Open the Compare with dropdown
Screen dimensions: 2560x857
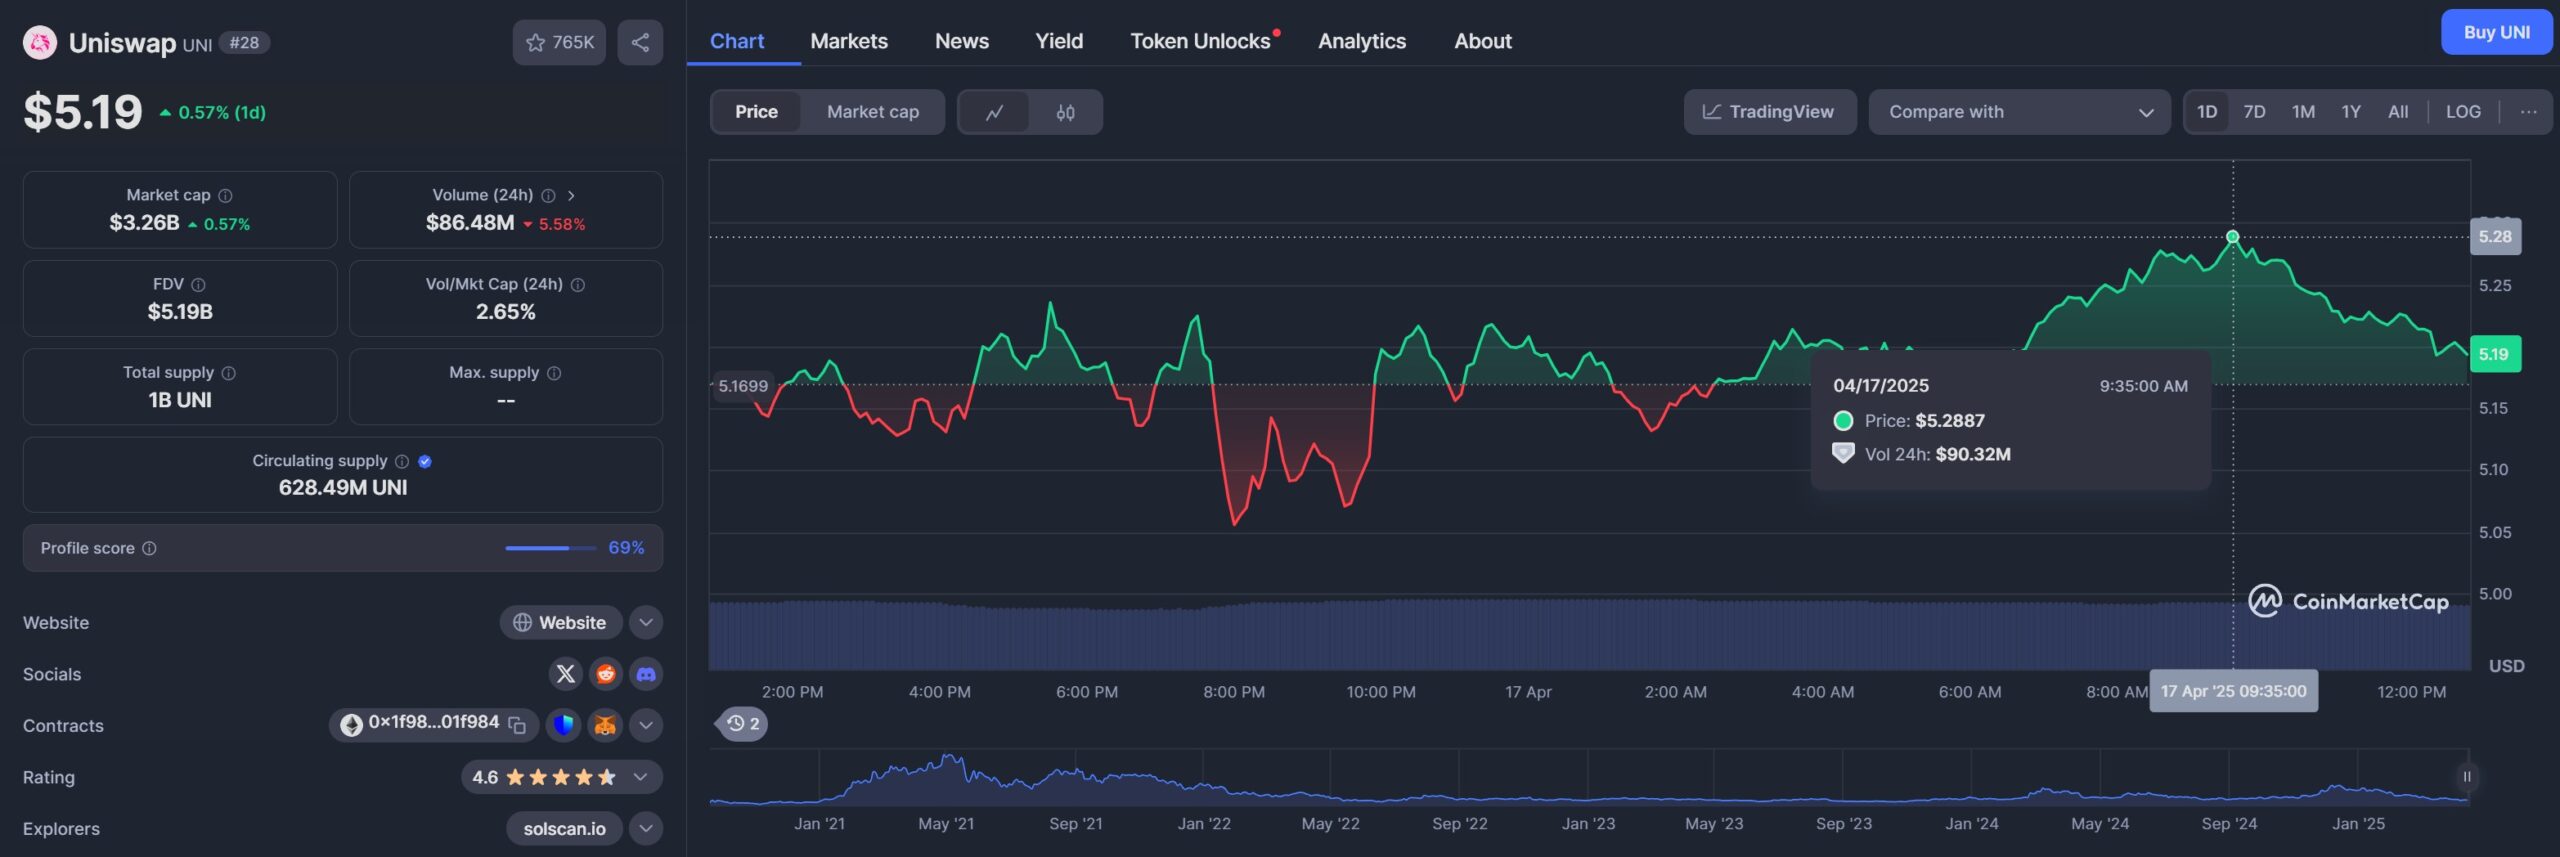click(x=2019, y=112)
